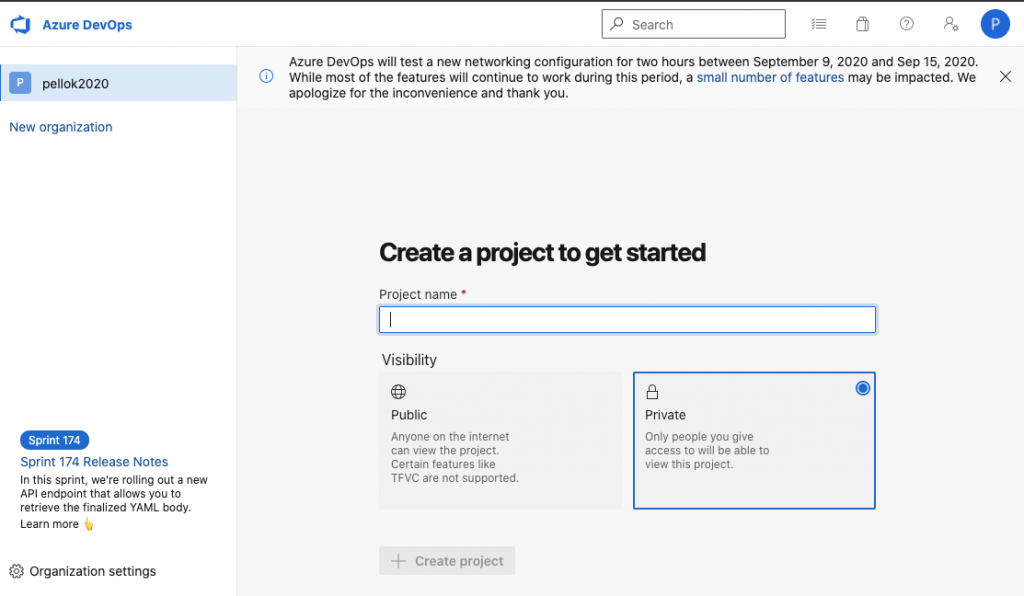The image size is (1024, 596).
Task: Open the User settings icon
Action: click(x=951, y=24)
